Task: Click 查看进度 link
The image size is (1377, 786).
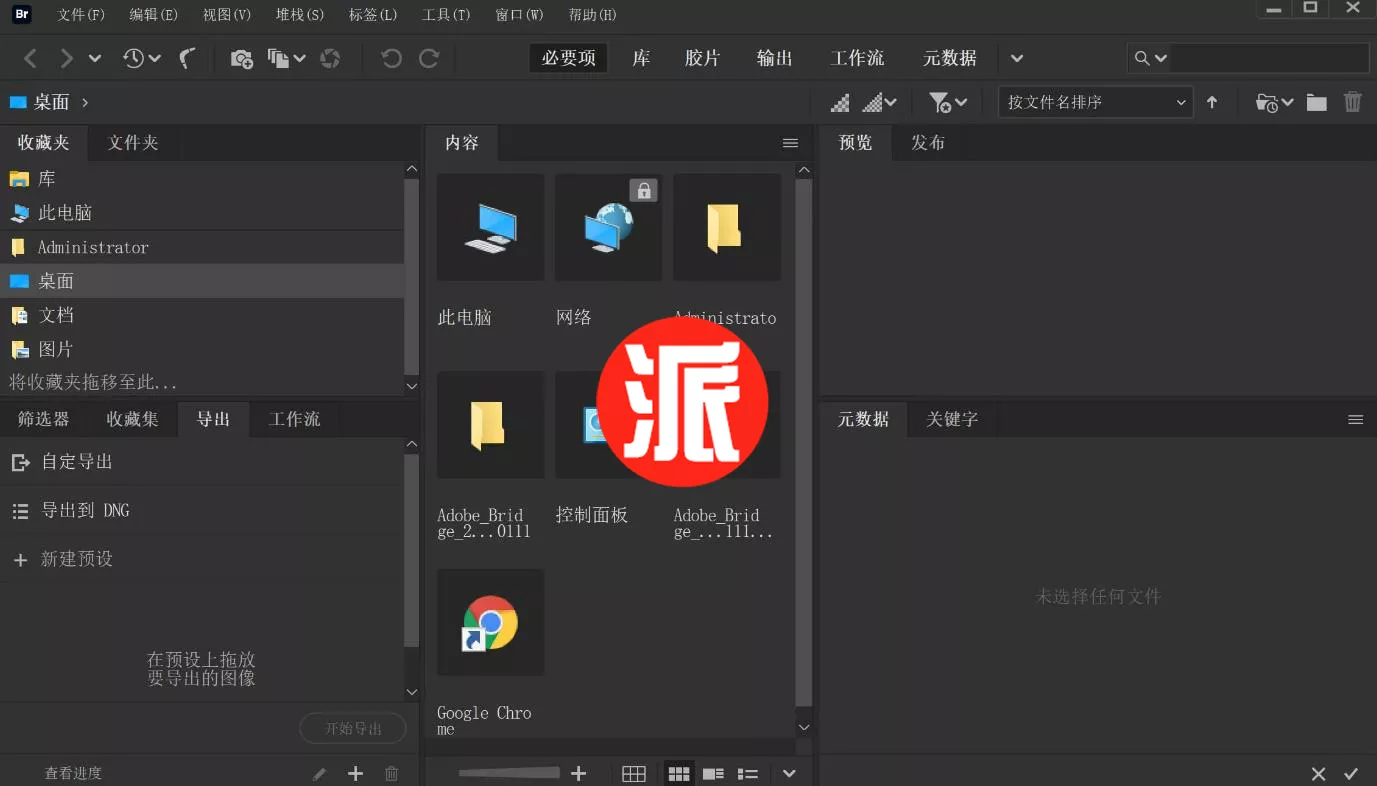Action: point(73,773)
